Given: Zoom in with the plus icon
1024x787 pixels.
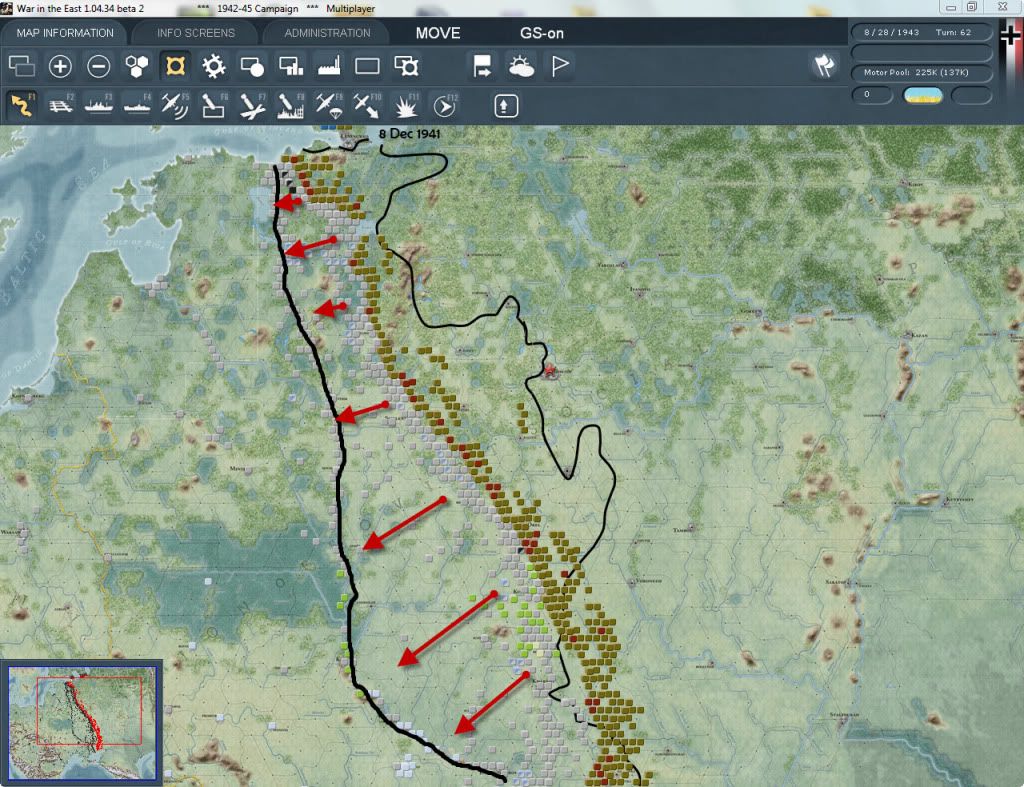Looking at the screenshot, I should 60,66.
